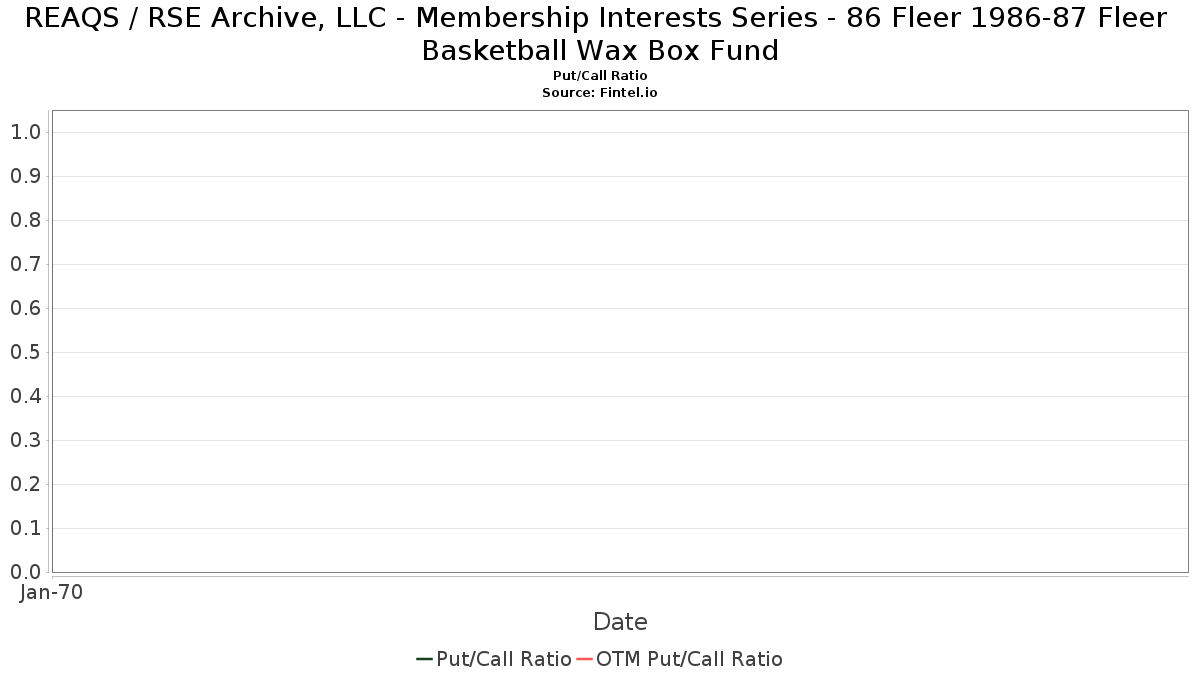Select the 0.4 y-axis tick label
1200x675 pixels.
[x=25, y=396]
